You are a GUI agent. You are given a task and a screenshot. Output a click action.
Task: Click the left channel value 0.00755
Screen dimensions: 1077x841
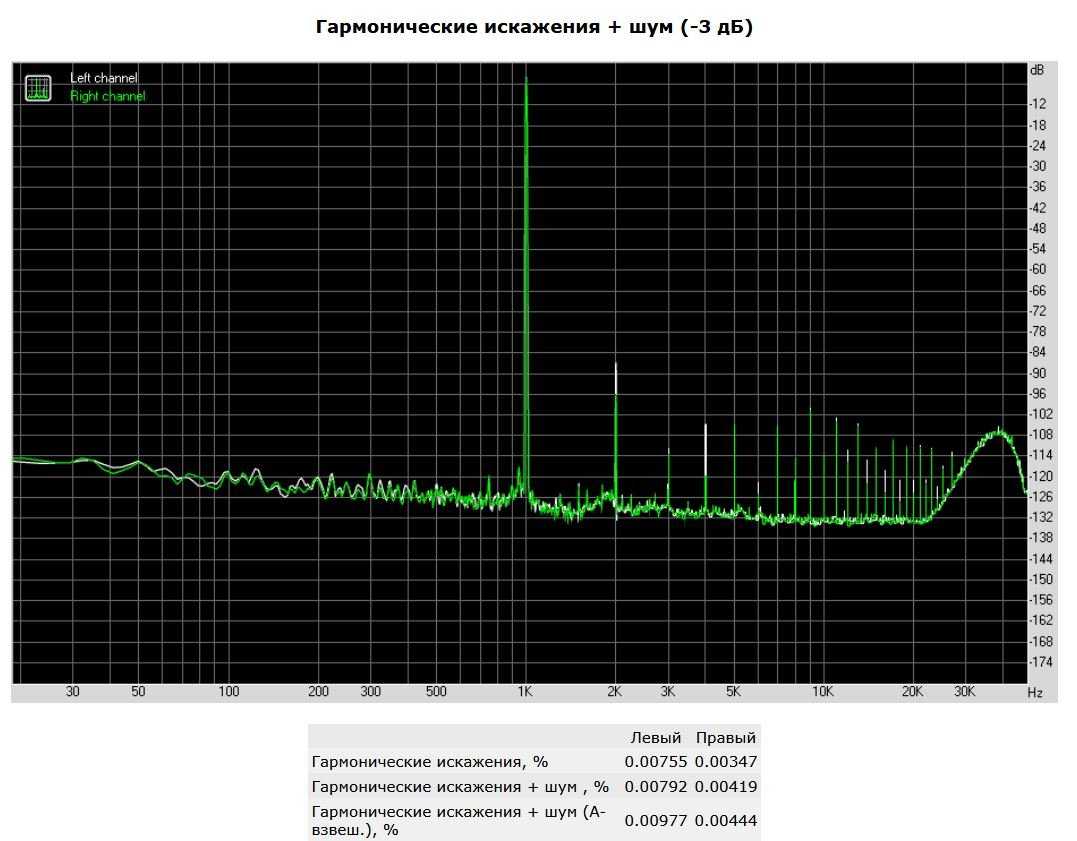pos(653,762)
